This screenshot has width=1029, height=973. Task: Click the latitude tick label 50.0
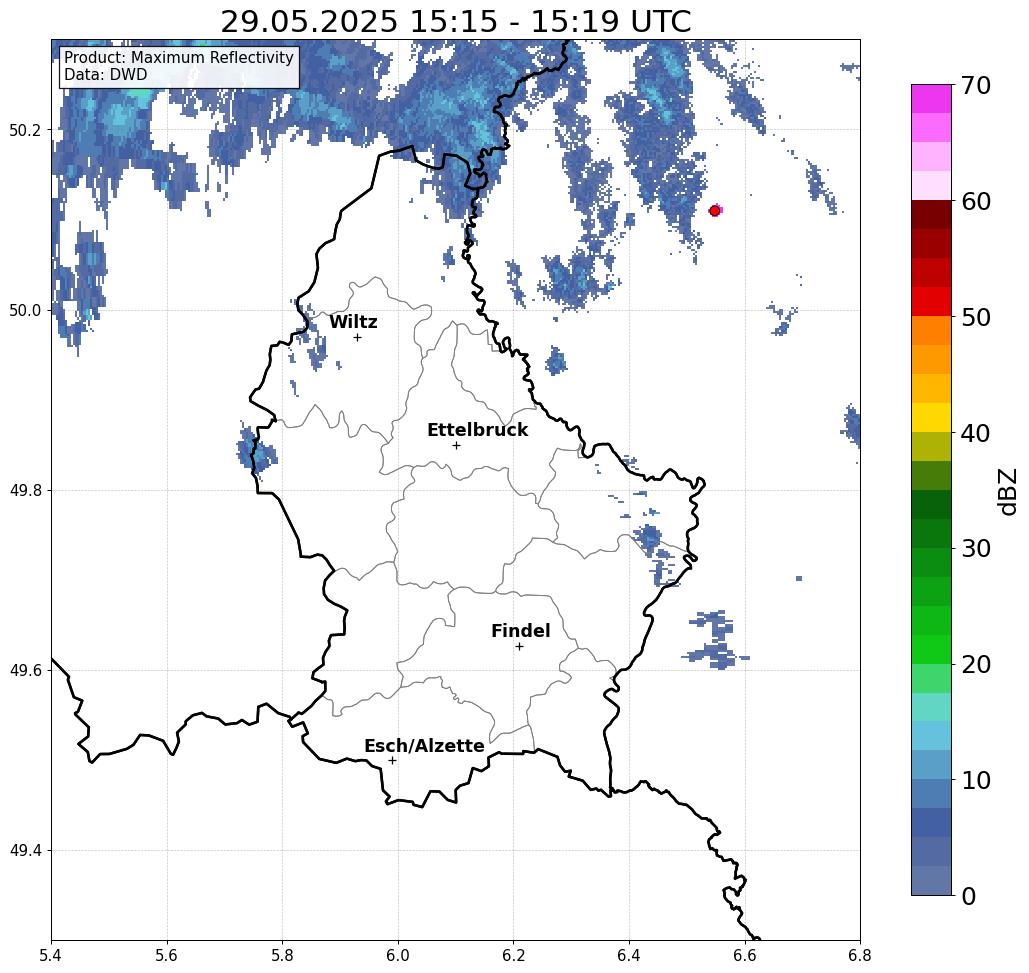25,310
